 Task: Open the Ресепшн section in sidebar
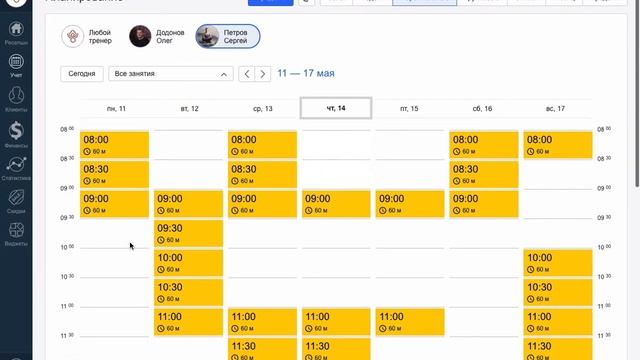pos(16,33)
